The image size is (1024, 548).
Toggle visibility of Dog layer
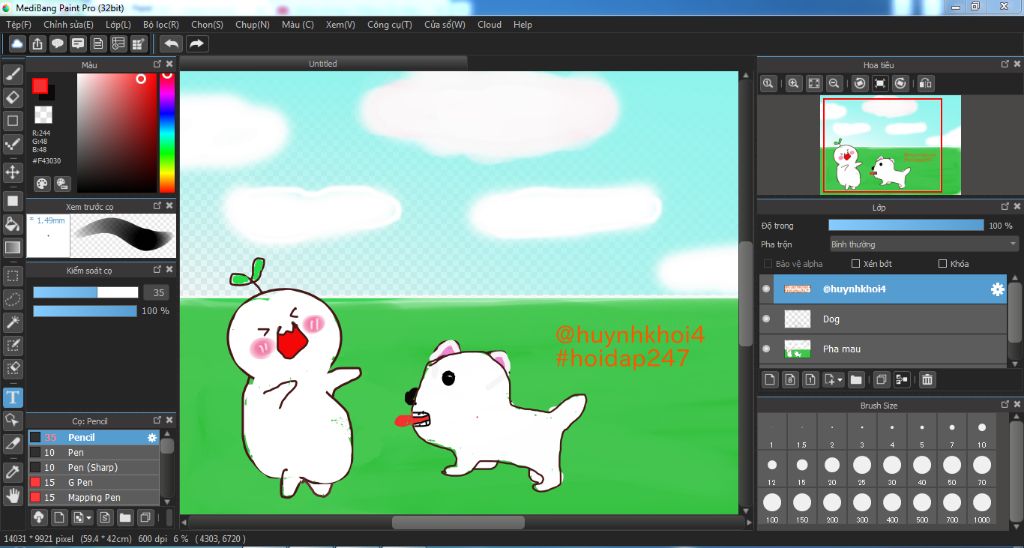pyautogui.click(x=767, y=319)
